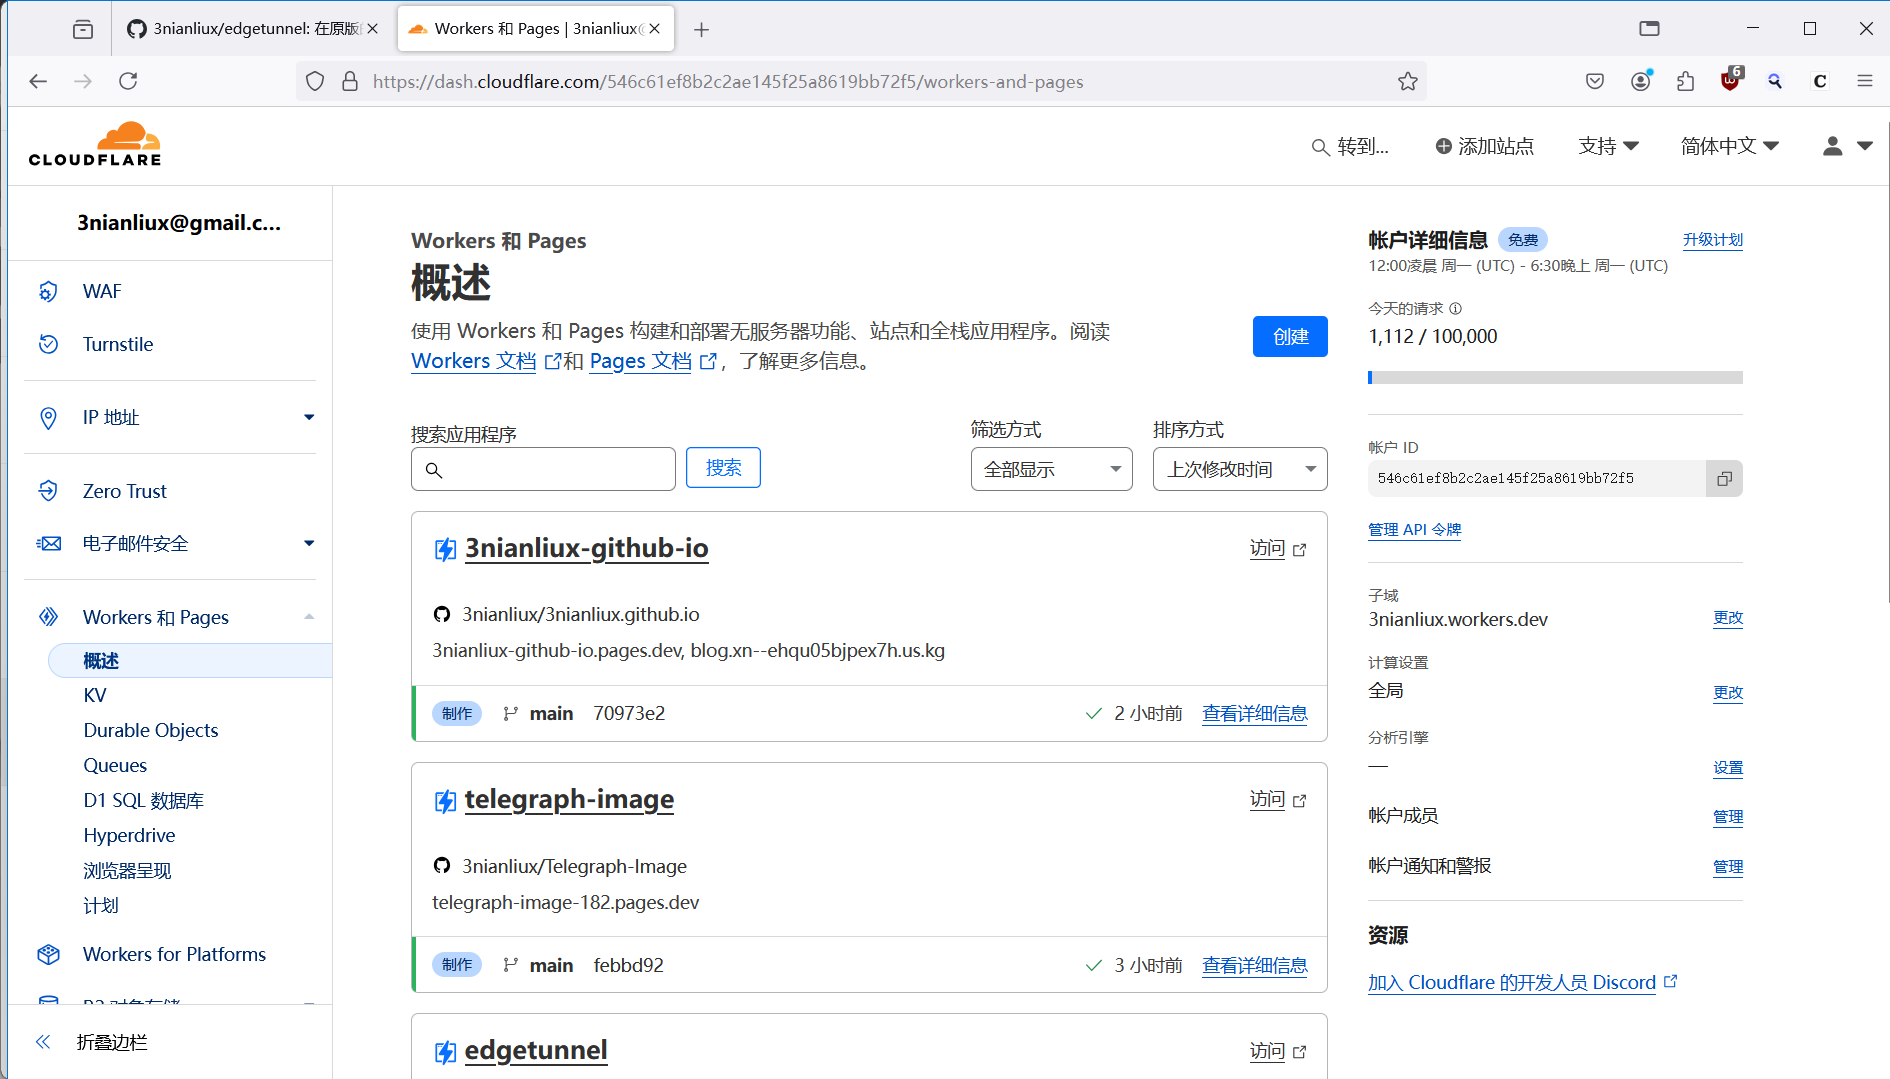Switch to the 3nianliux/edgetunnel browser tab
This screenshot has width=1890, height=1079.
tap(253, 29)
